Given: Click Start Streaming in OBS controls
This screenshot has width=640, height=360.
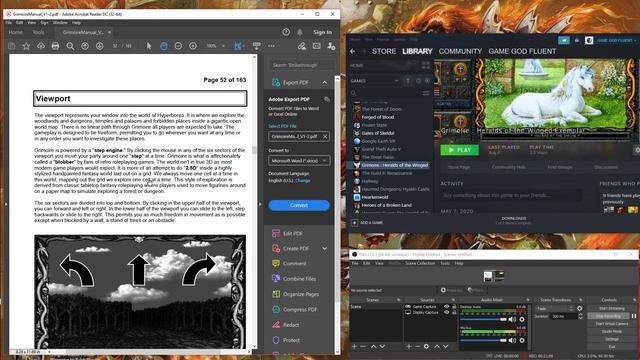Looking at the screenshot, I should 611,309.
